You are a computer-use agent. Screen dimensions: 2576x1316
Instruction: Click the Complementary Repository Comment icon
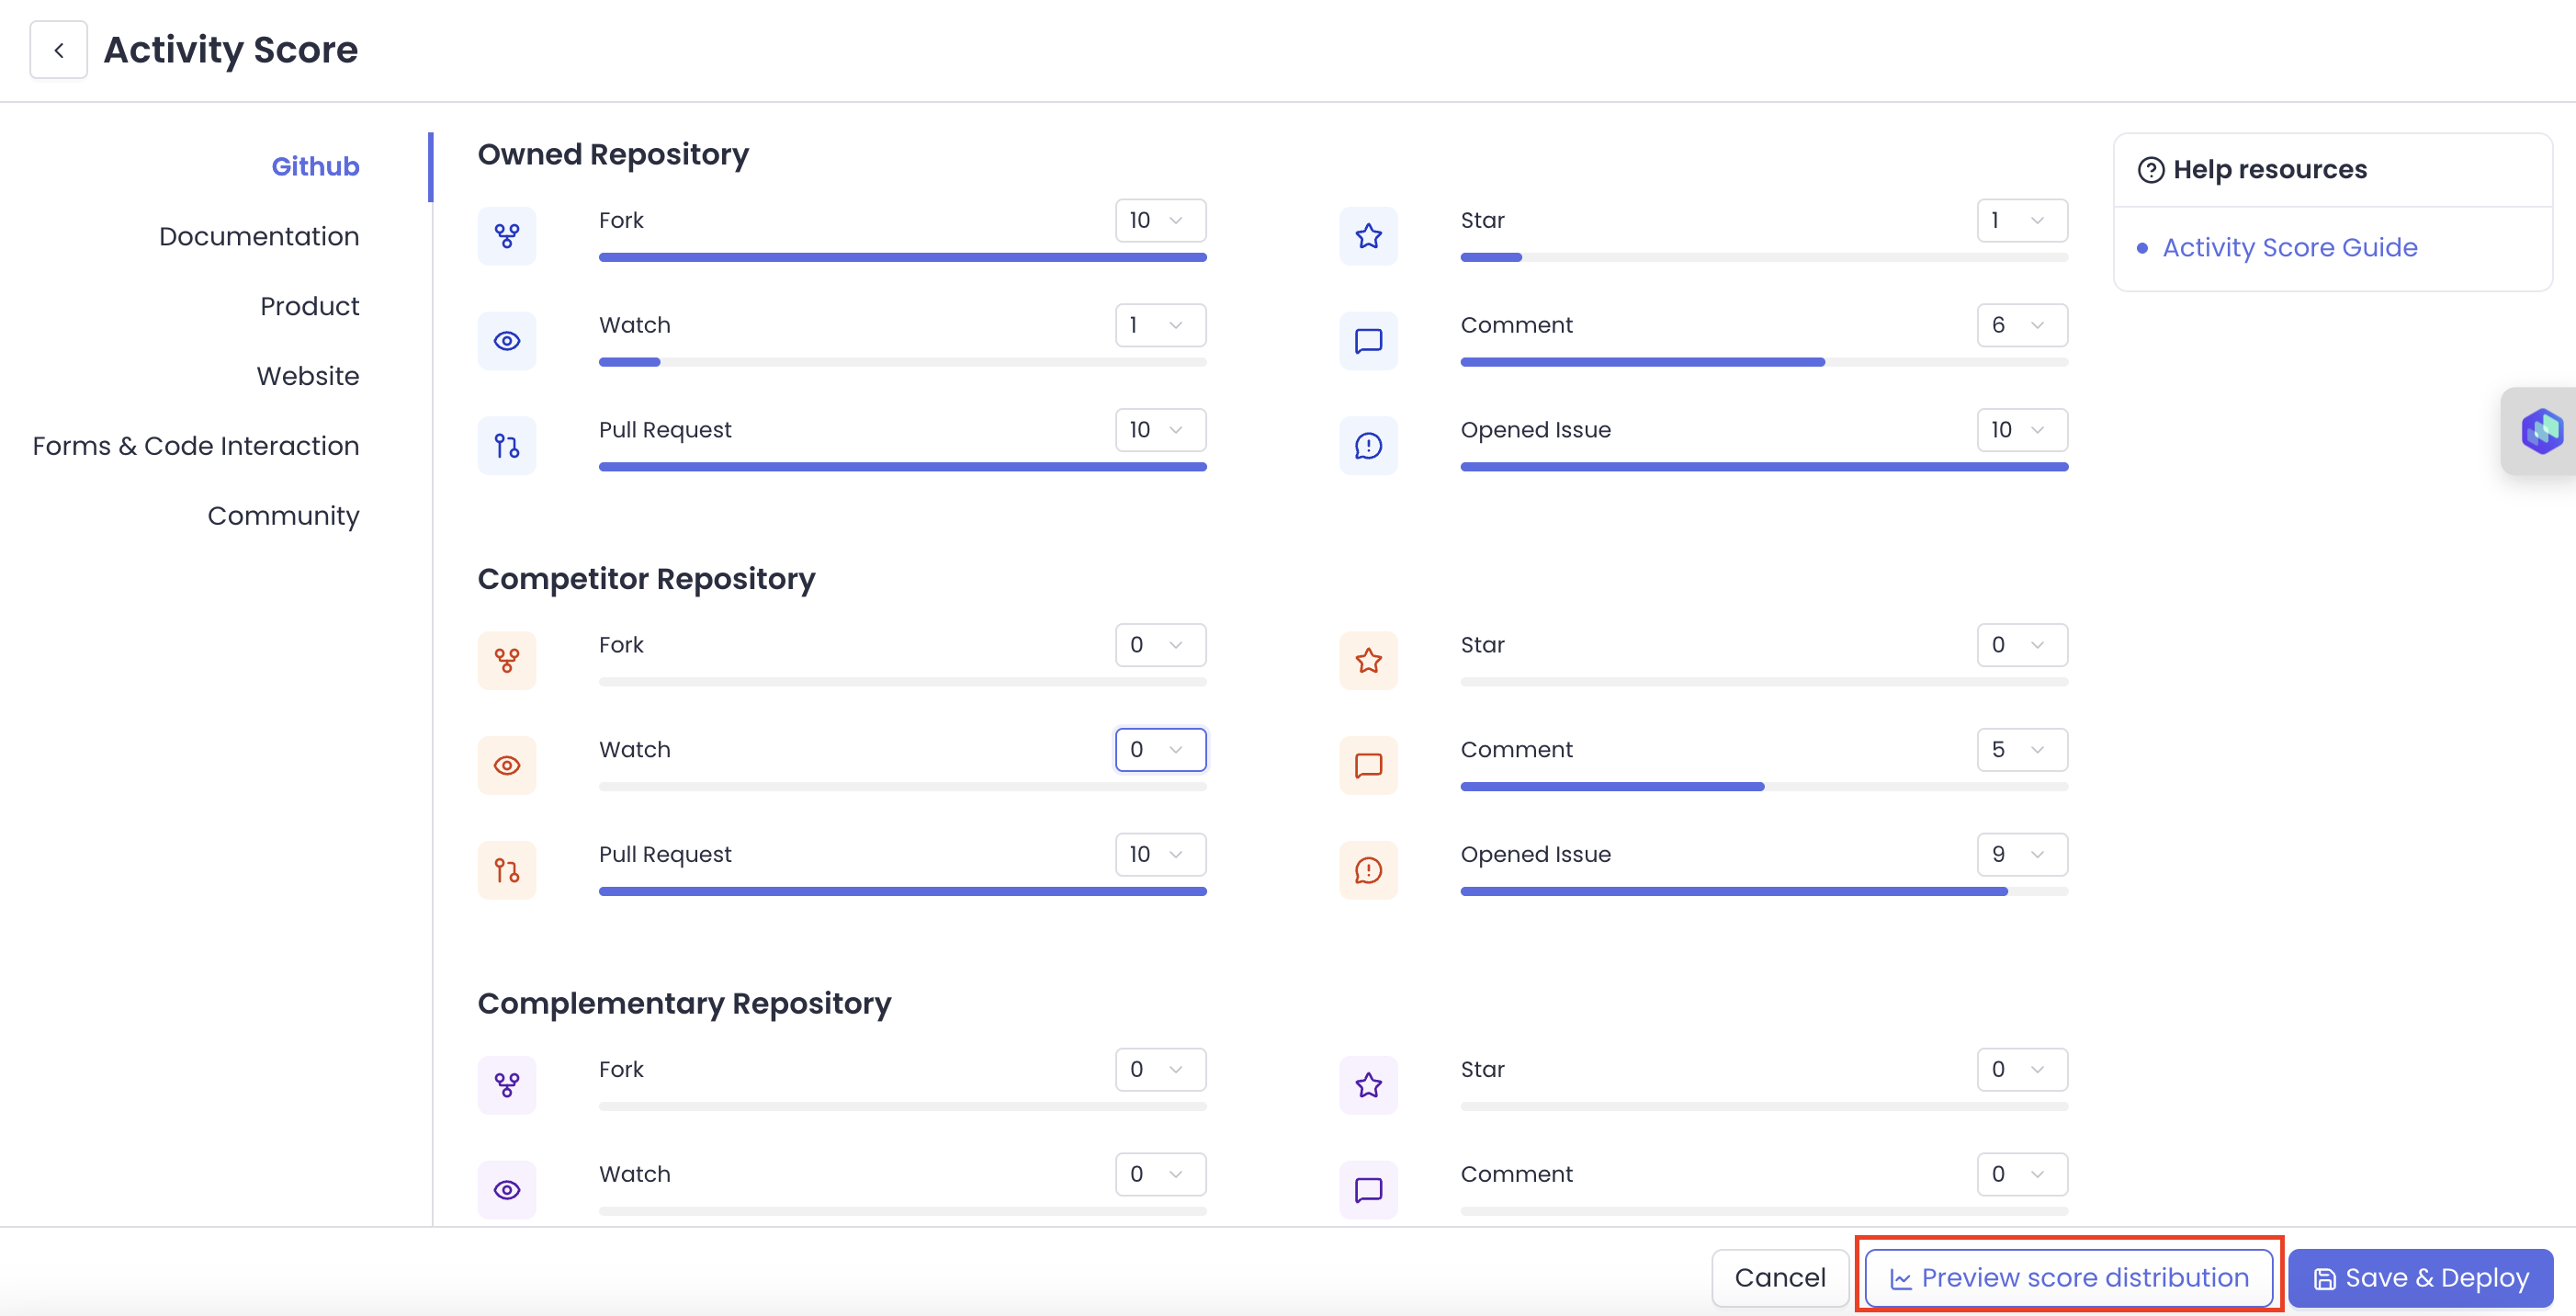coord(1368,1190)
